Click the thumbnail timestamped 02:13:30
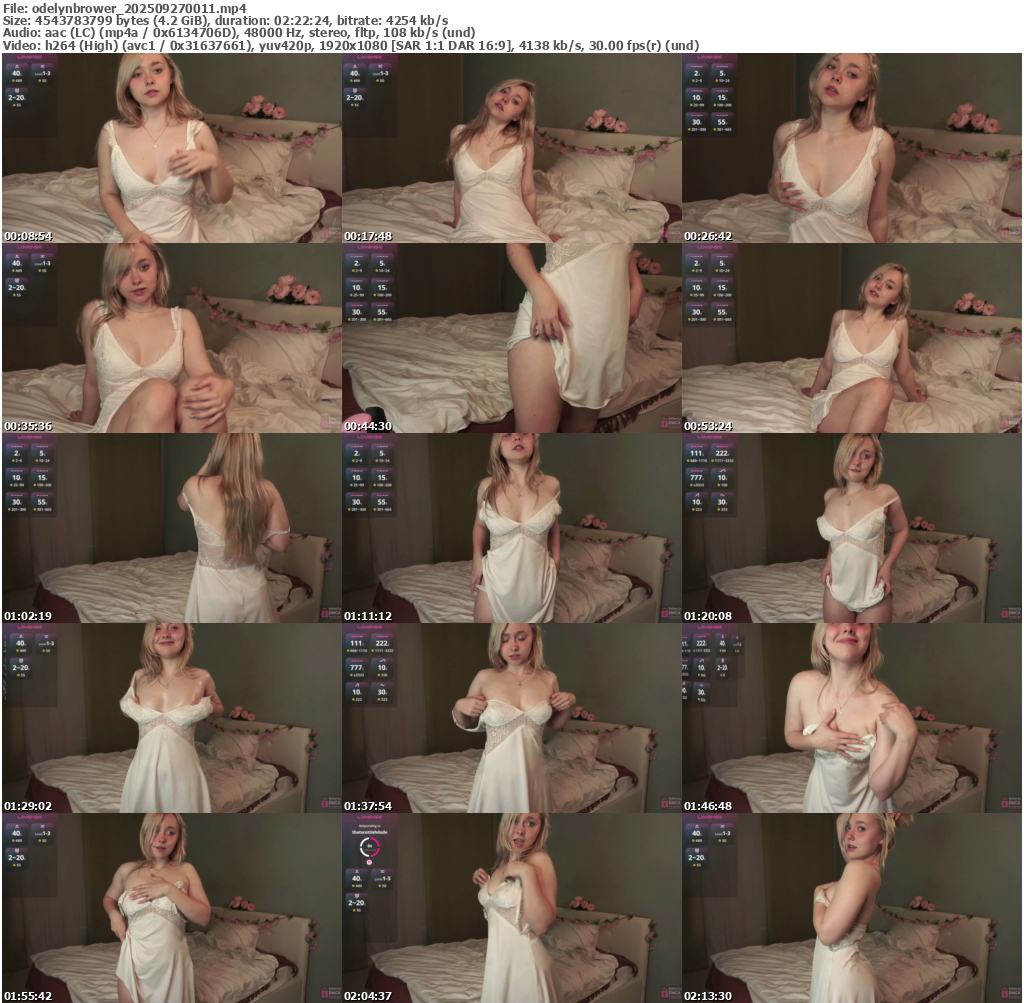This screenshot has height=1003, width=1024. click(852, 908)
